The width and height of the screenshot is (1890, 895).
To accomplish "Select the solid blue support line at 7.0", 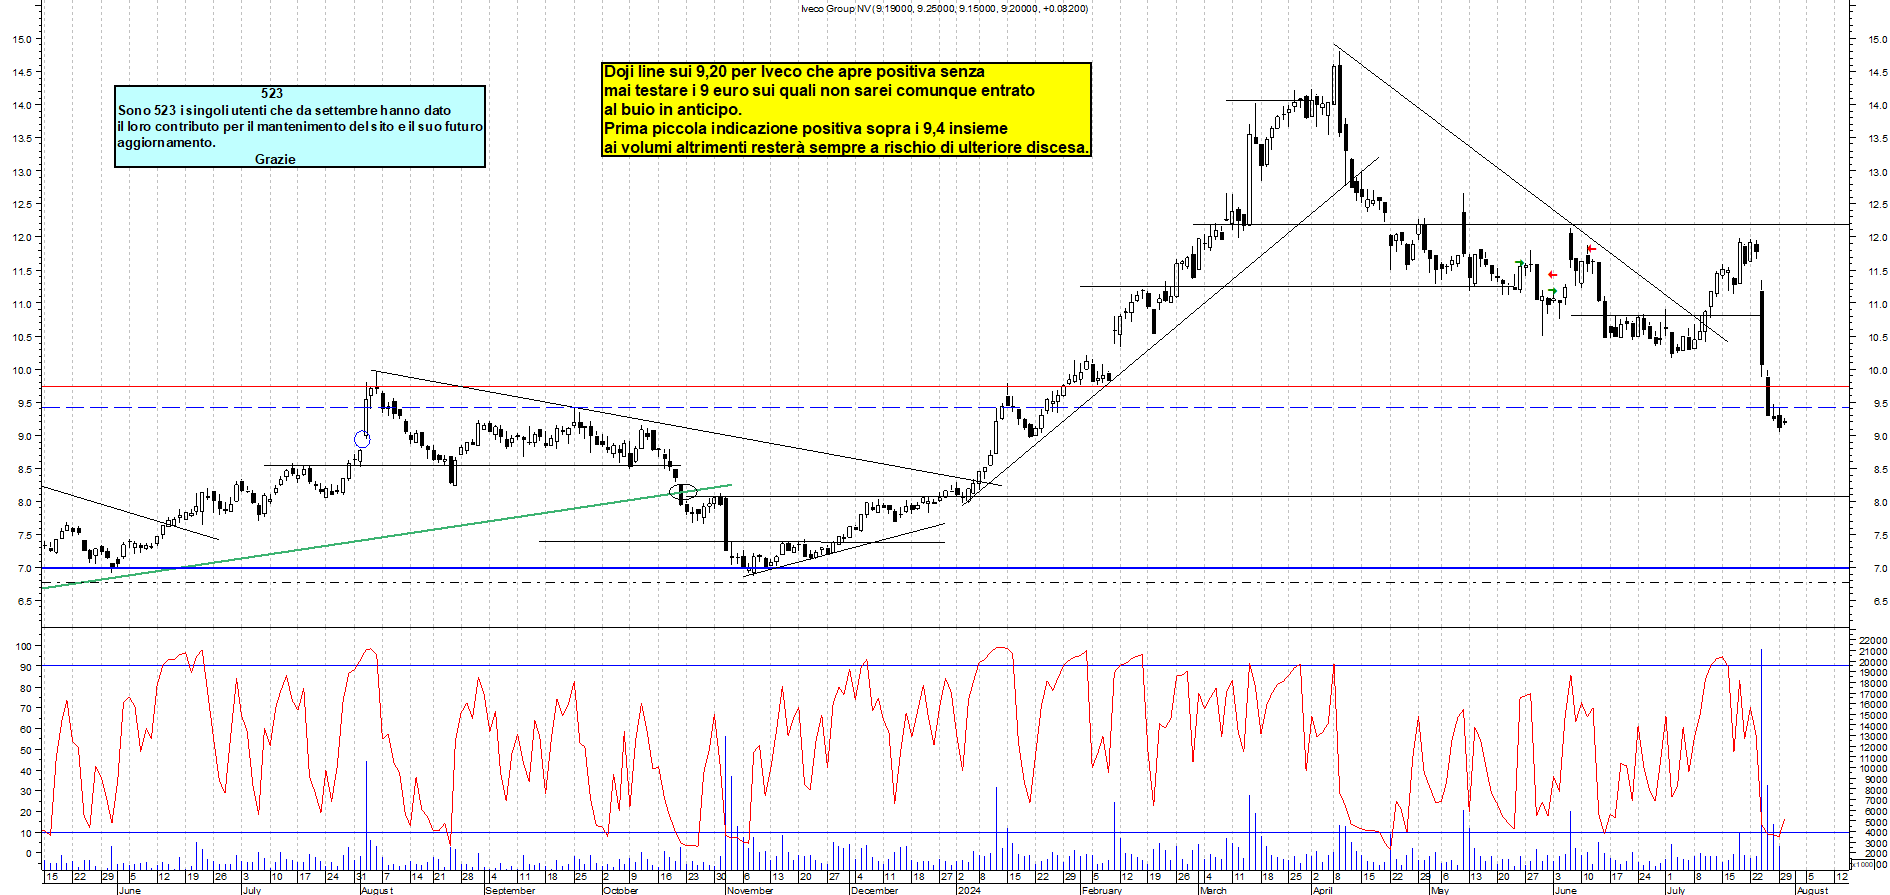I will tap(945, 568).
